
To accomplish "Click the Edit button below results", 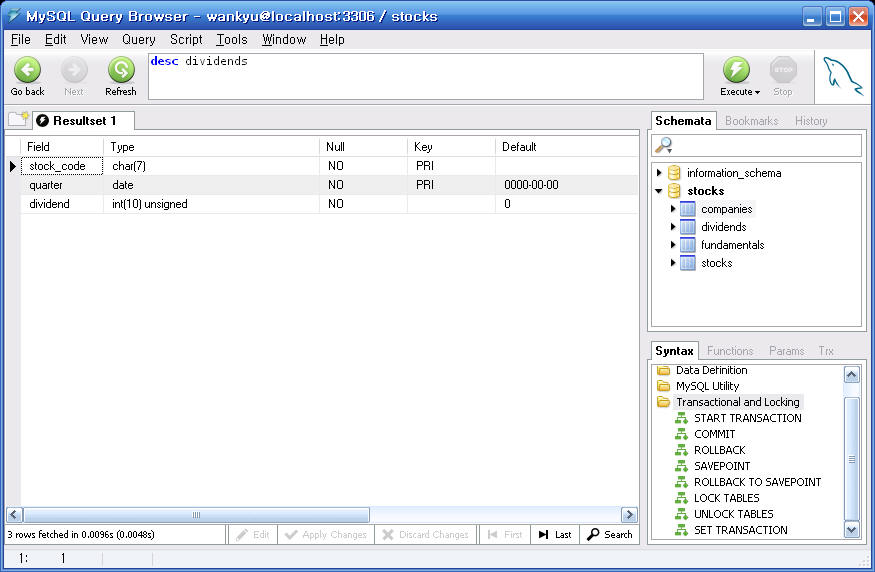I will coord(253,535).
